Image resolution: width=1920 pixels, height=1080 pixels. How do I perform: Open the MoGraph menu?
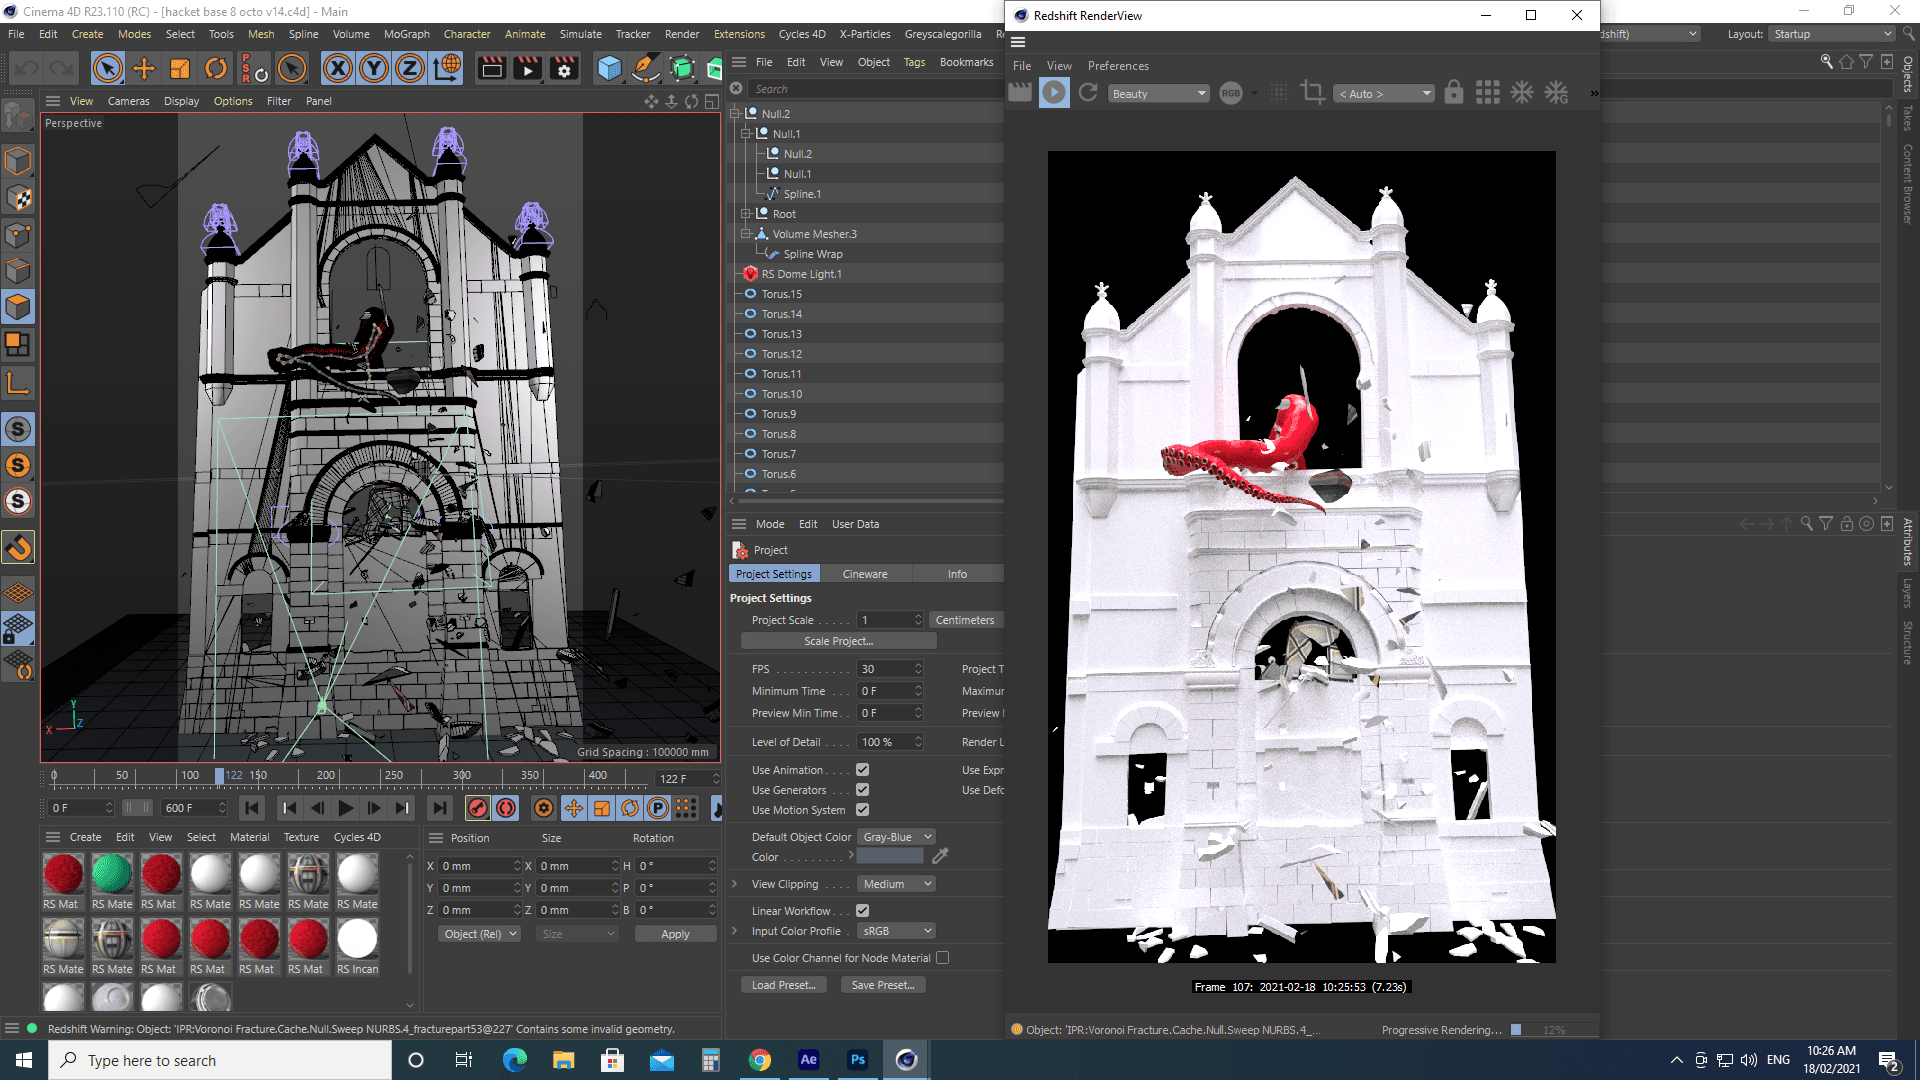[406, 34]
